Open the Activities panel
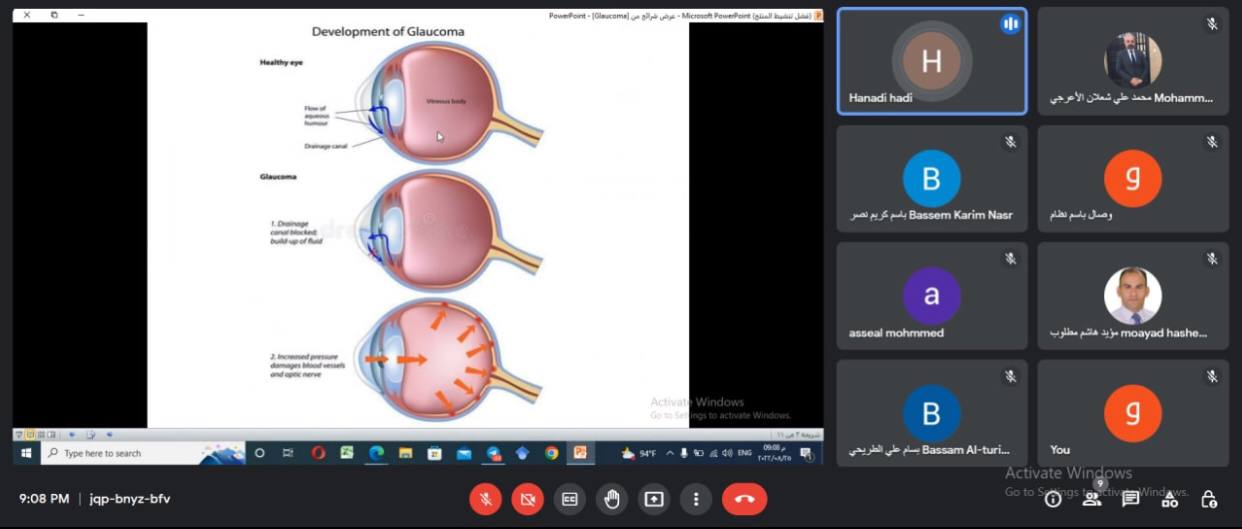This screenshot has height=529, width=1242. coord(1169,499)
